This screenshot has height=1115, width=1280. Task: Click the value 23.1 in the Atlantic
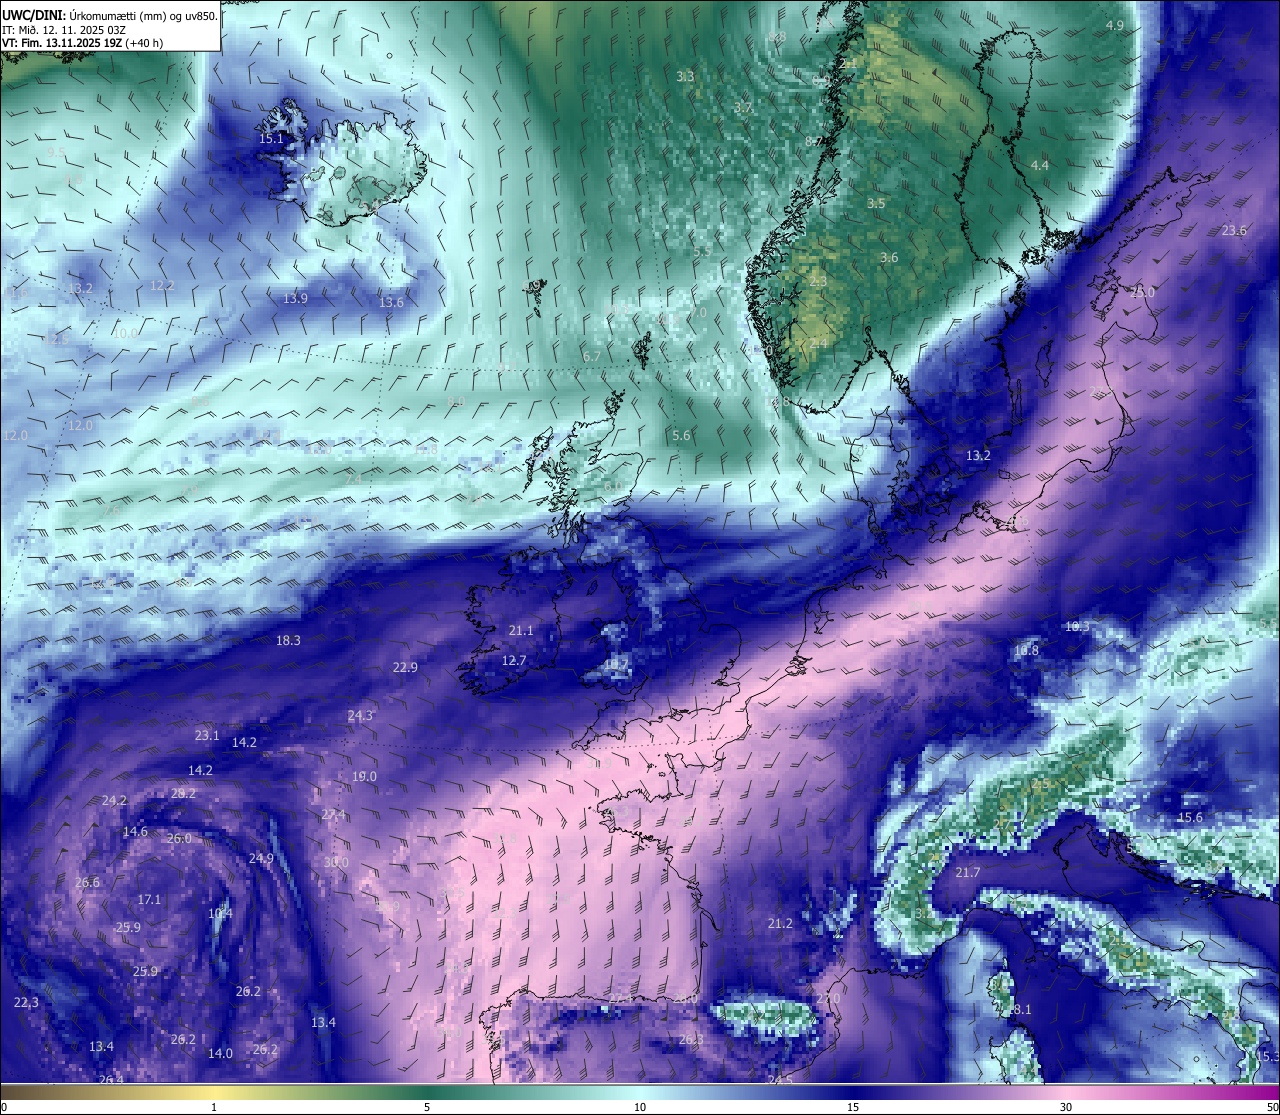coord(207,735)
